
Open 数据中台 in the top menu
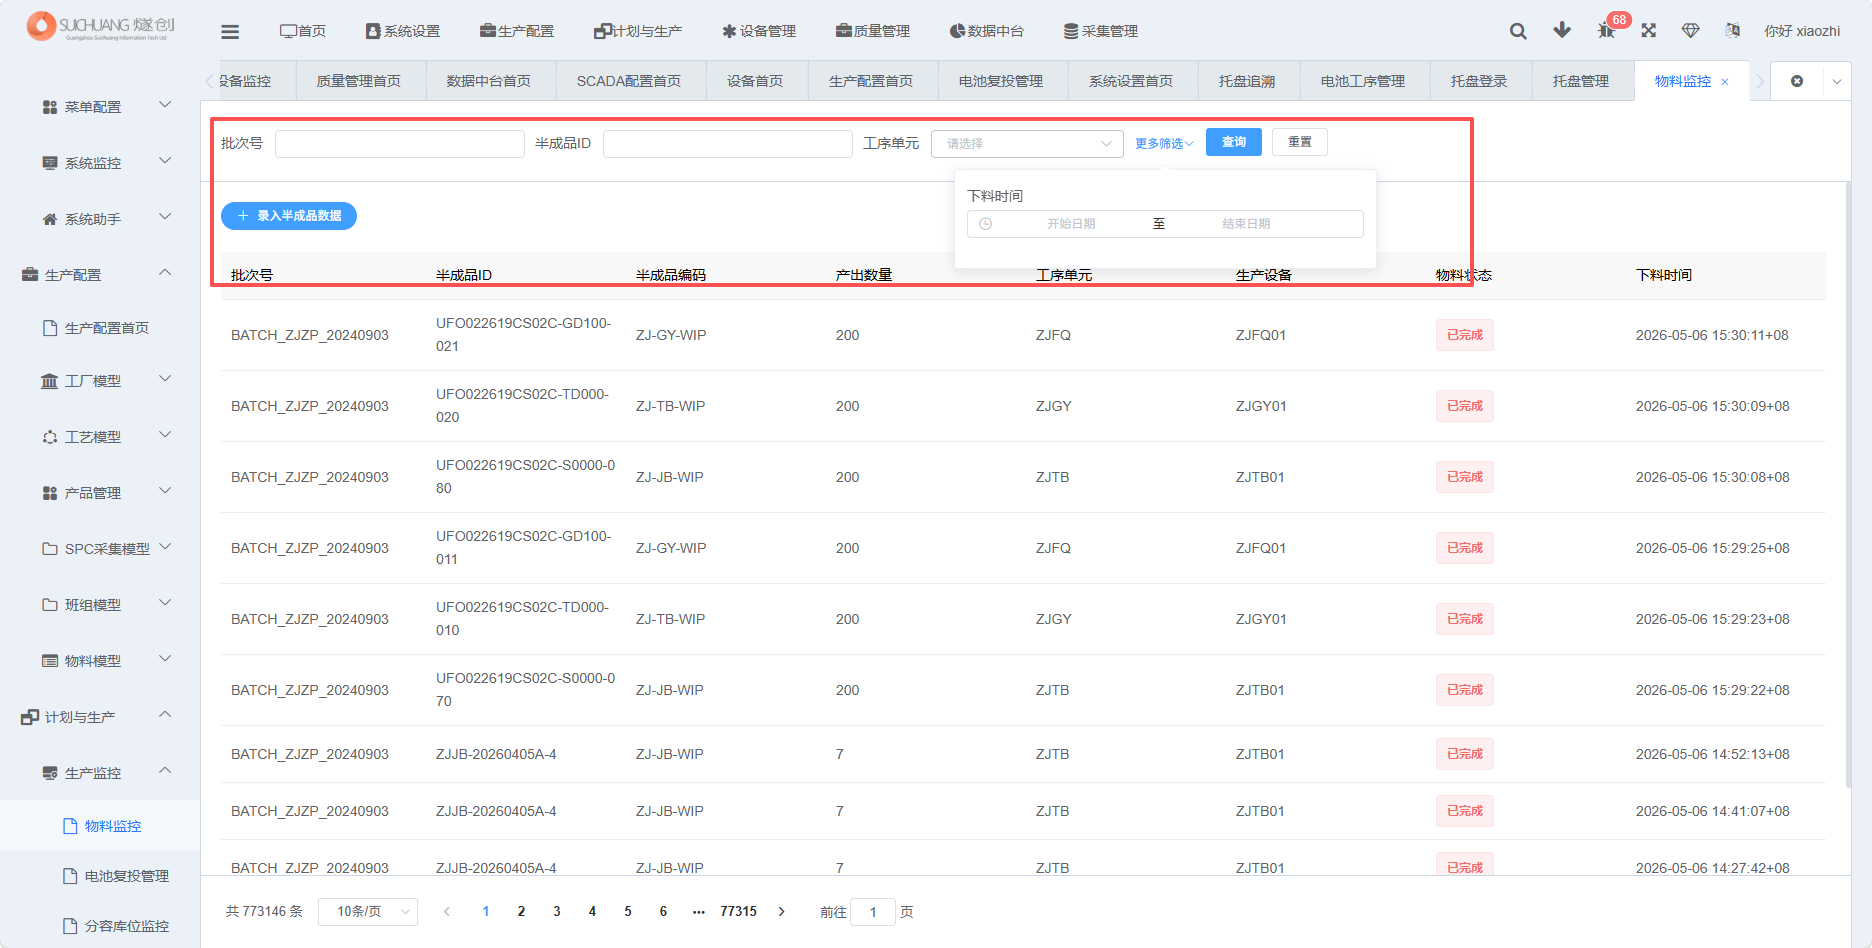click(x=987, y=31)
